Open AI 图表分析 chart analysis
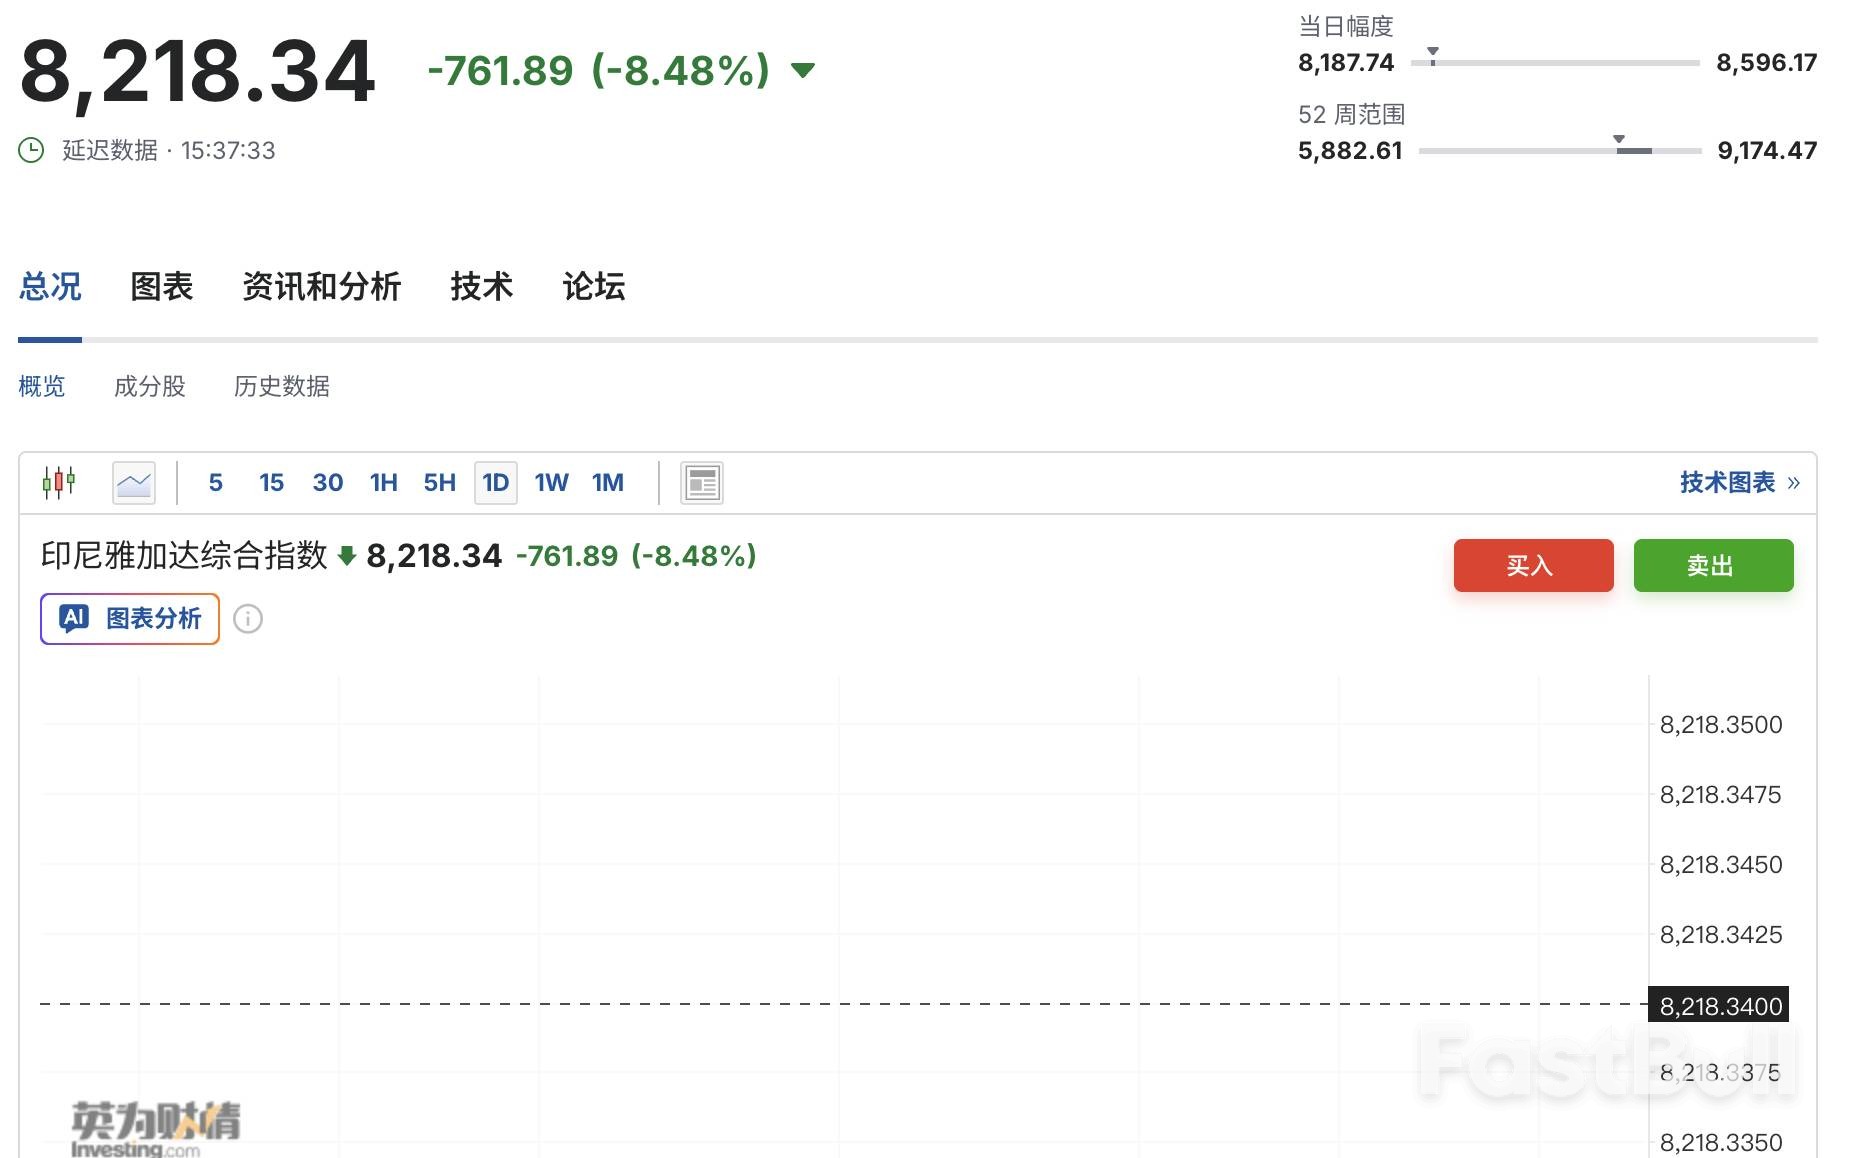The height and width of the screenshot is (1158, 1856). pyautogui.click(x=130, y=619)
